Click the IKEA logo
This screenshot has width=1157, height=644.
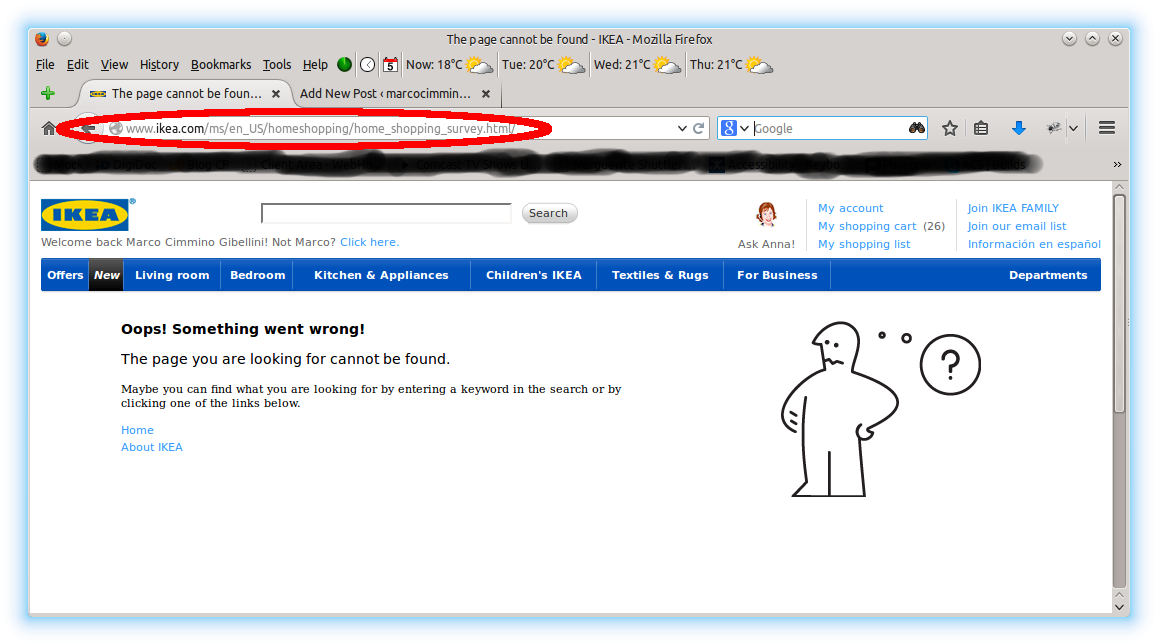(86, 215)
